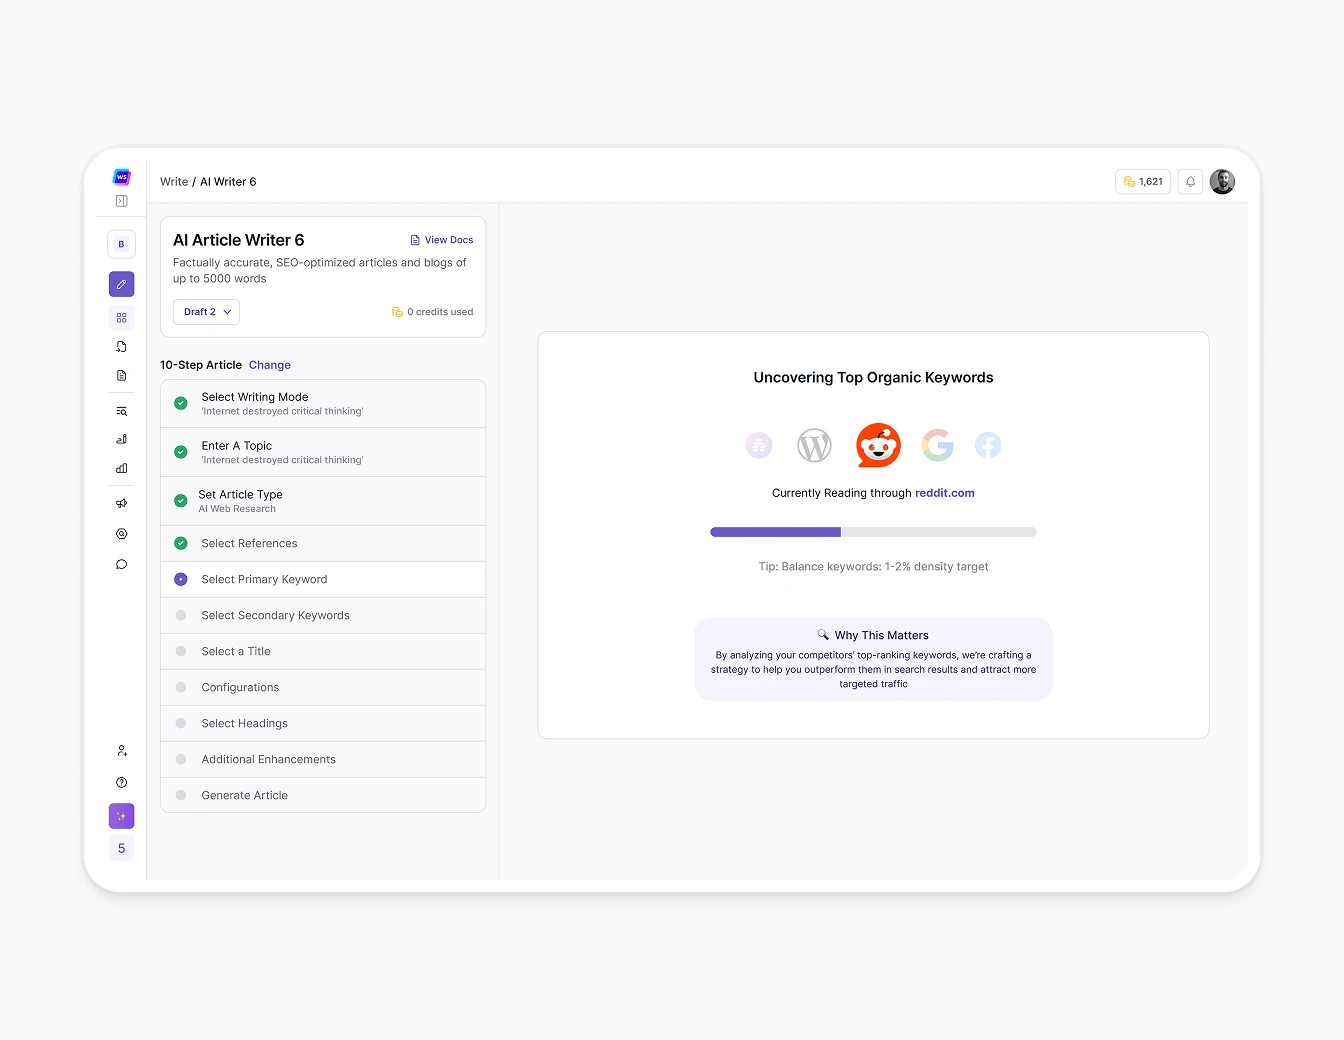Click the Reddit icon in the keywords panel
This screenshot has width=1344, height=1040.
click(x=877, y=445)
